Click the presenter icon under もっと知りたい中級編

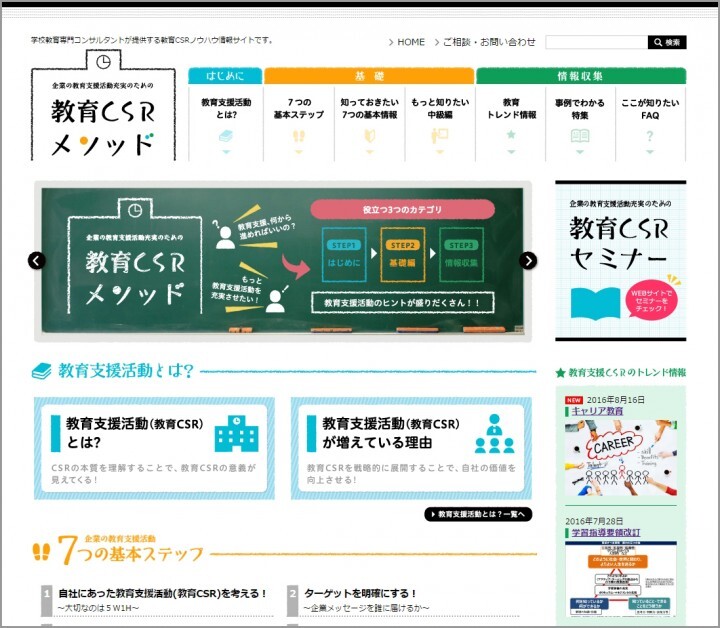click(x=440, y=136)
